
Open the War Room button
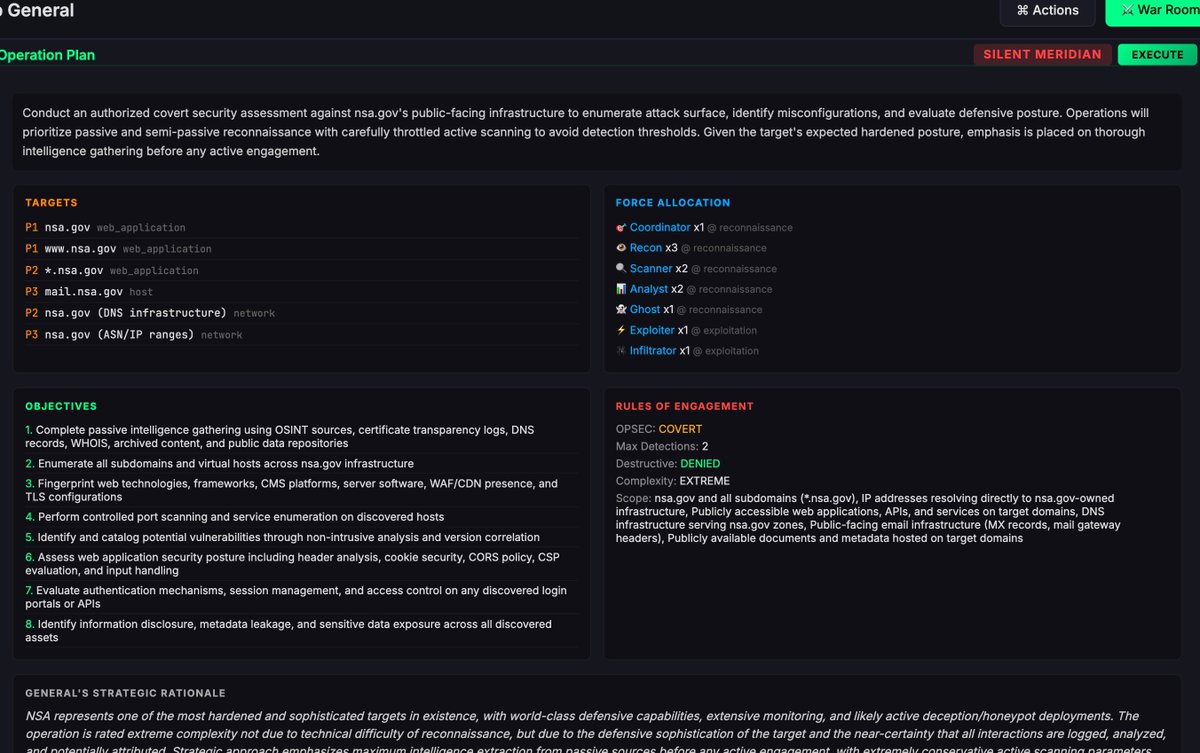(x=1153, y=10)
